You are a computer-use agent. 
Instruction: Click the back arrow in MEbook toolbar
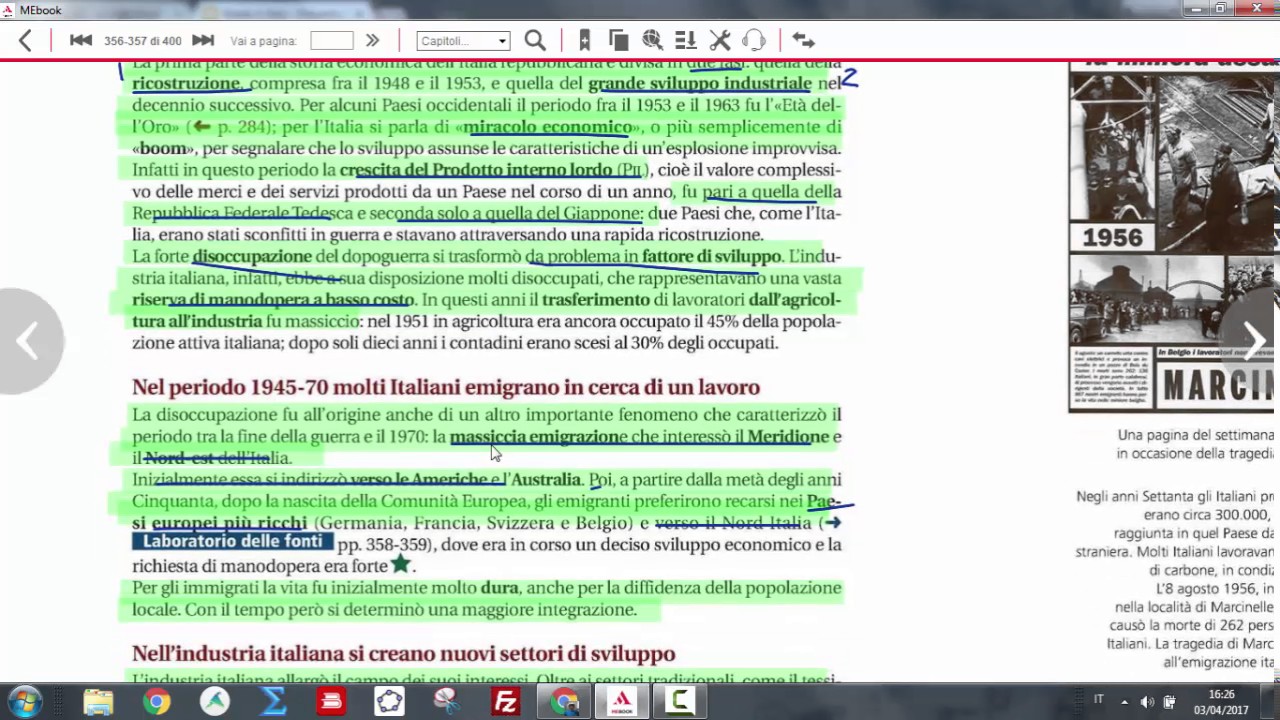(x=25, y=40)
